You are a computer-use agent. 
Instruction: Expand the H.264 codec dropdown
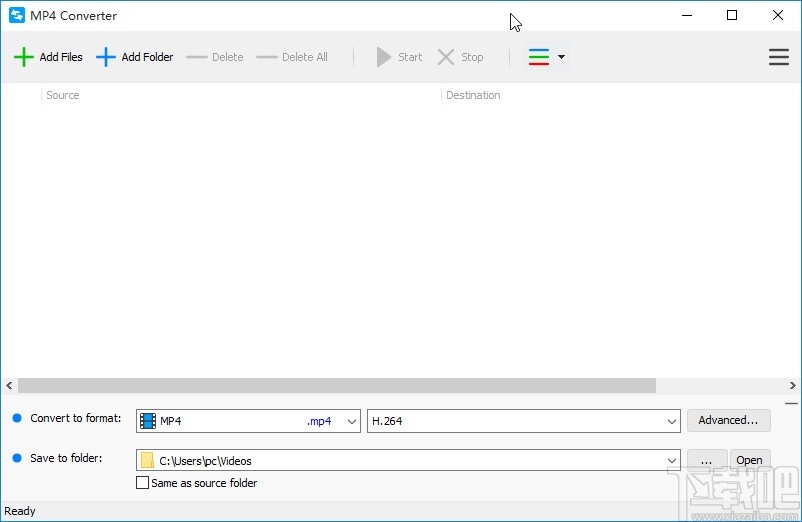671,421
